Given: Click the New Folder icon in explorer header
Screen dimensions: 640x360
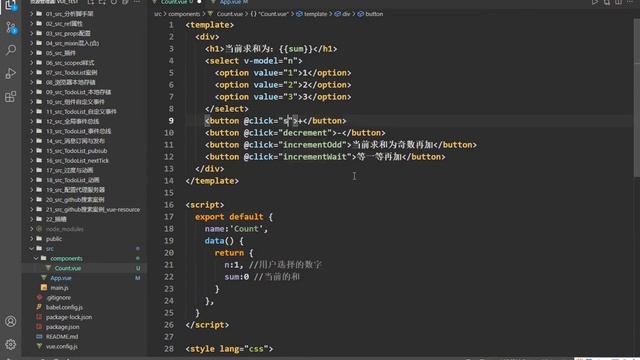Looking at the screenshot, I should [102, 2].
